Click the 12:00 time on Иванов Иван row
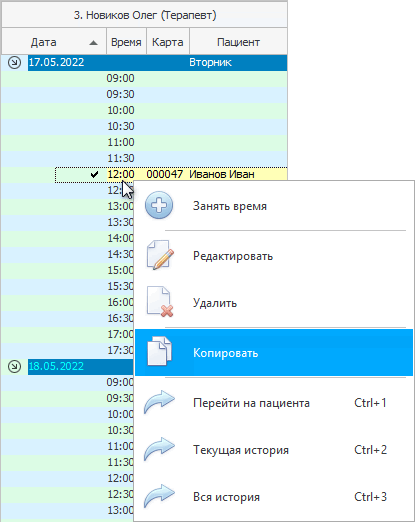Viewport: 415px width, 522px height. click(x=121, y=174)
